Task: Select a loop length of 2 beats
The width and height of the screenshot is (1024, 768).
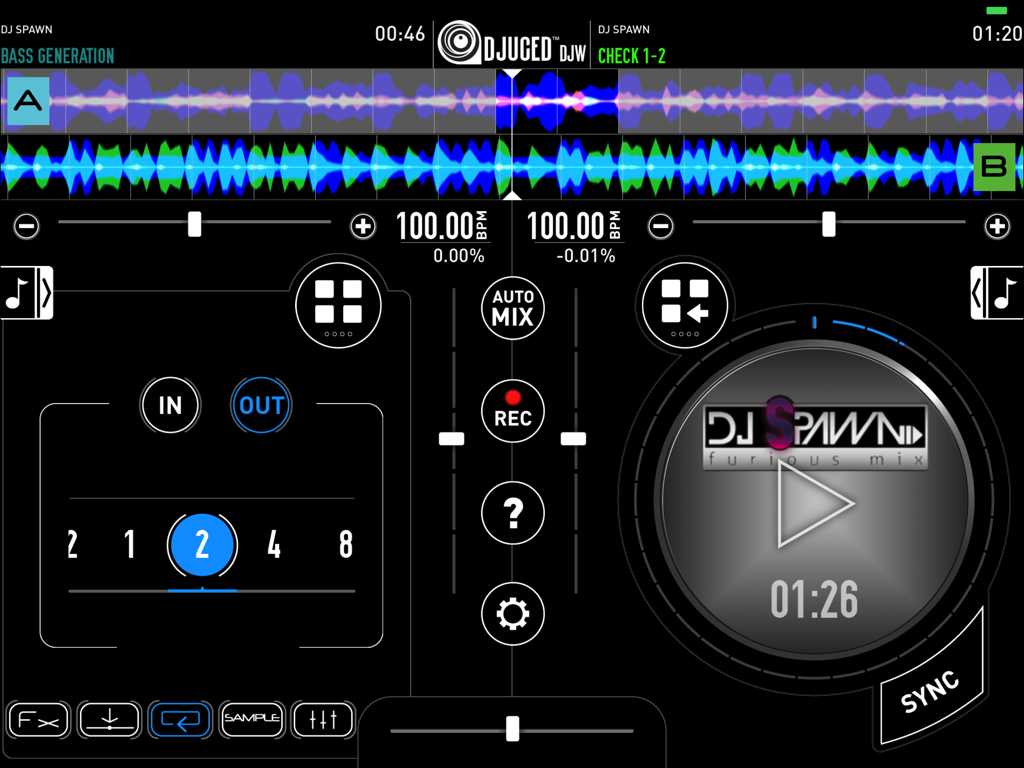Action: point(203,544)
